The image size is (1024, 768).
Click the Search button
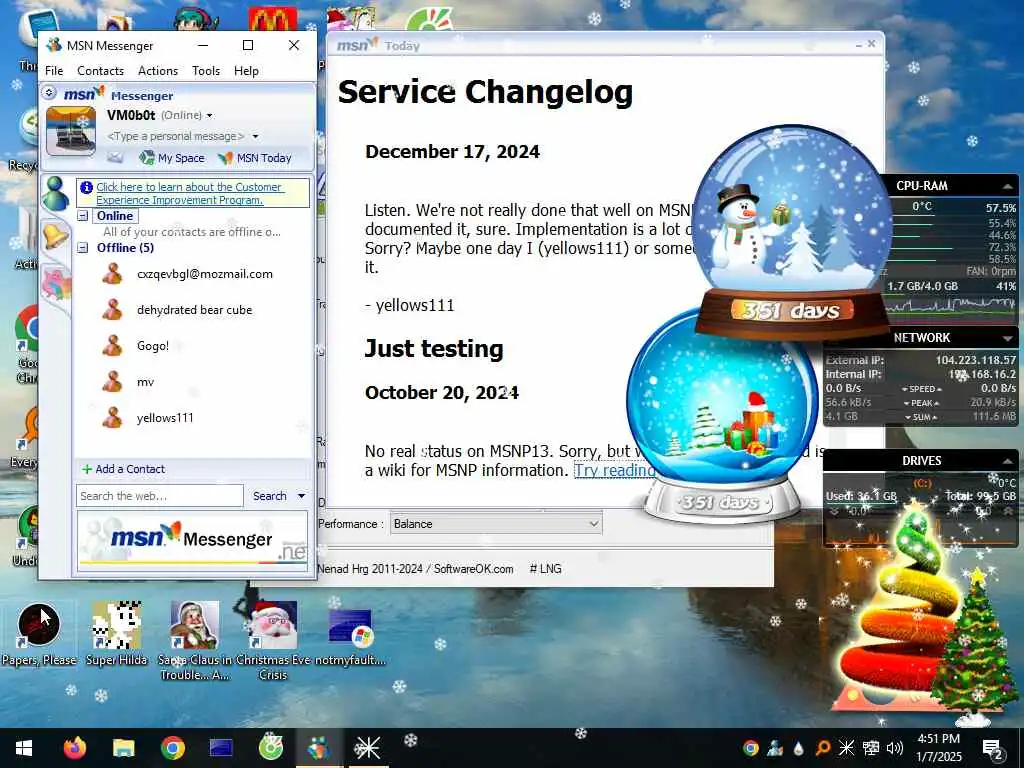click(270, 496)
